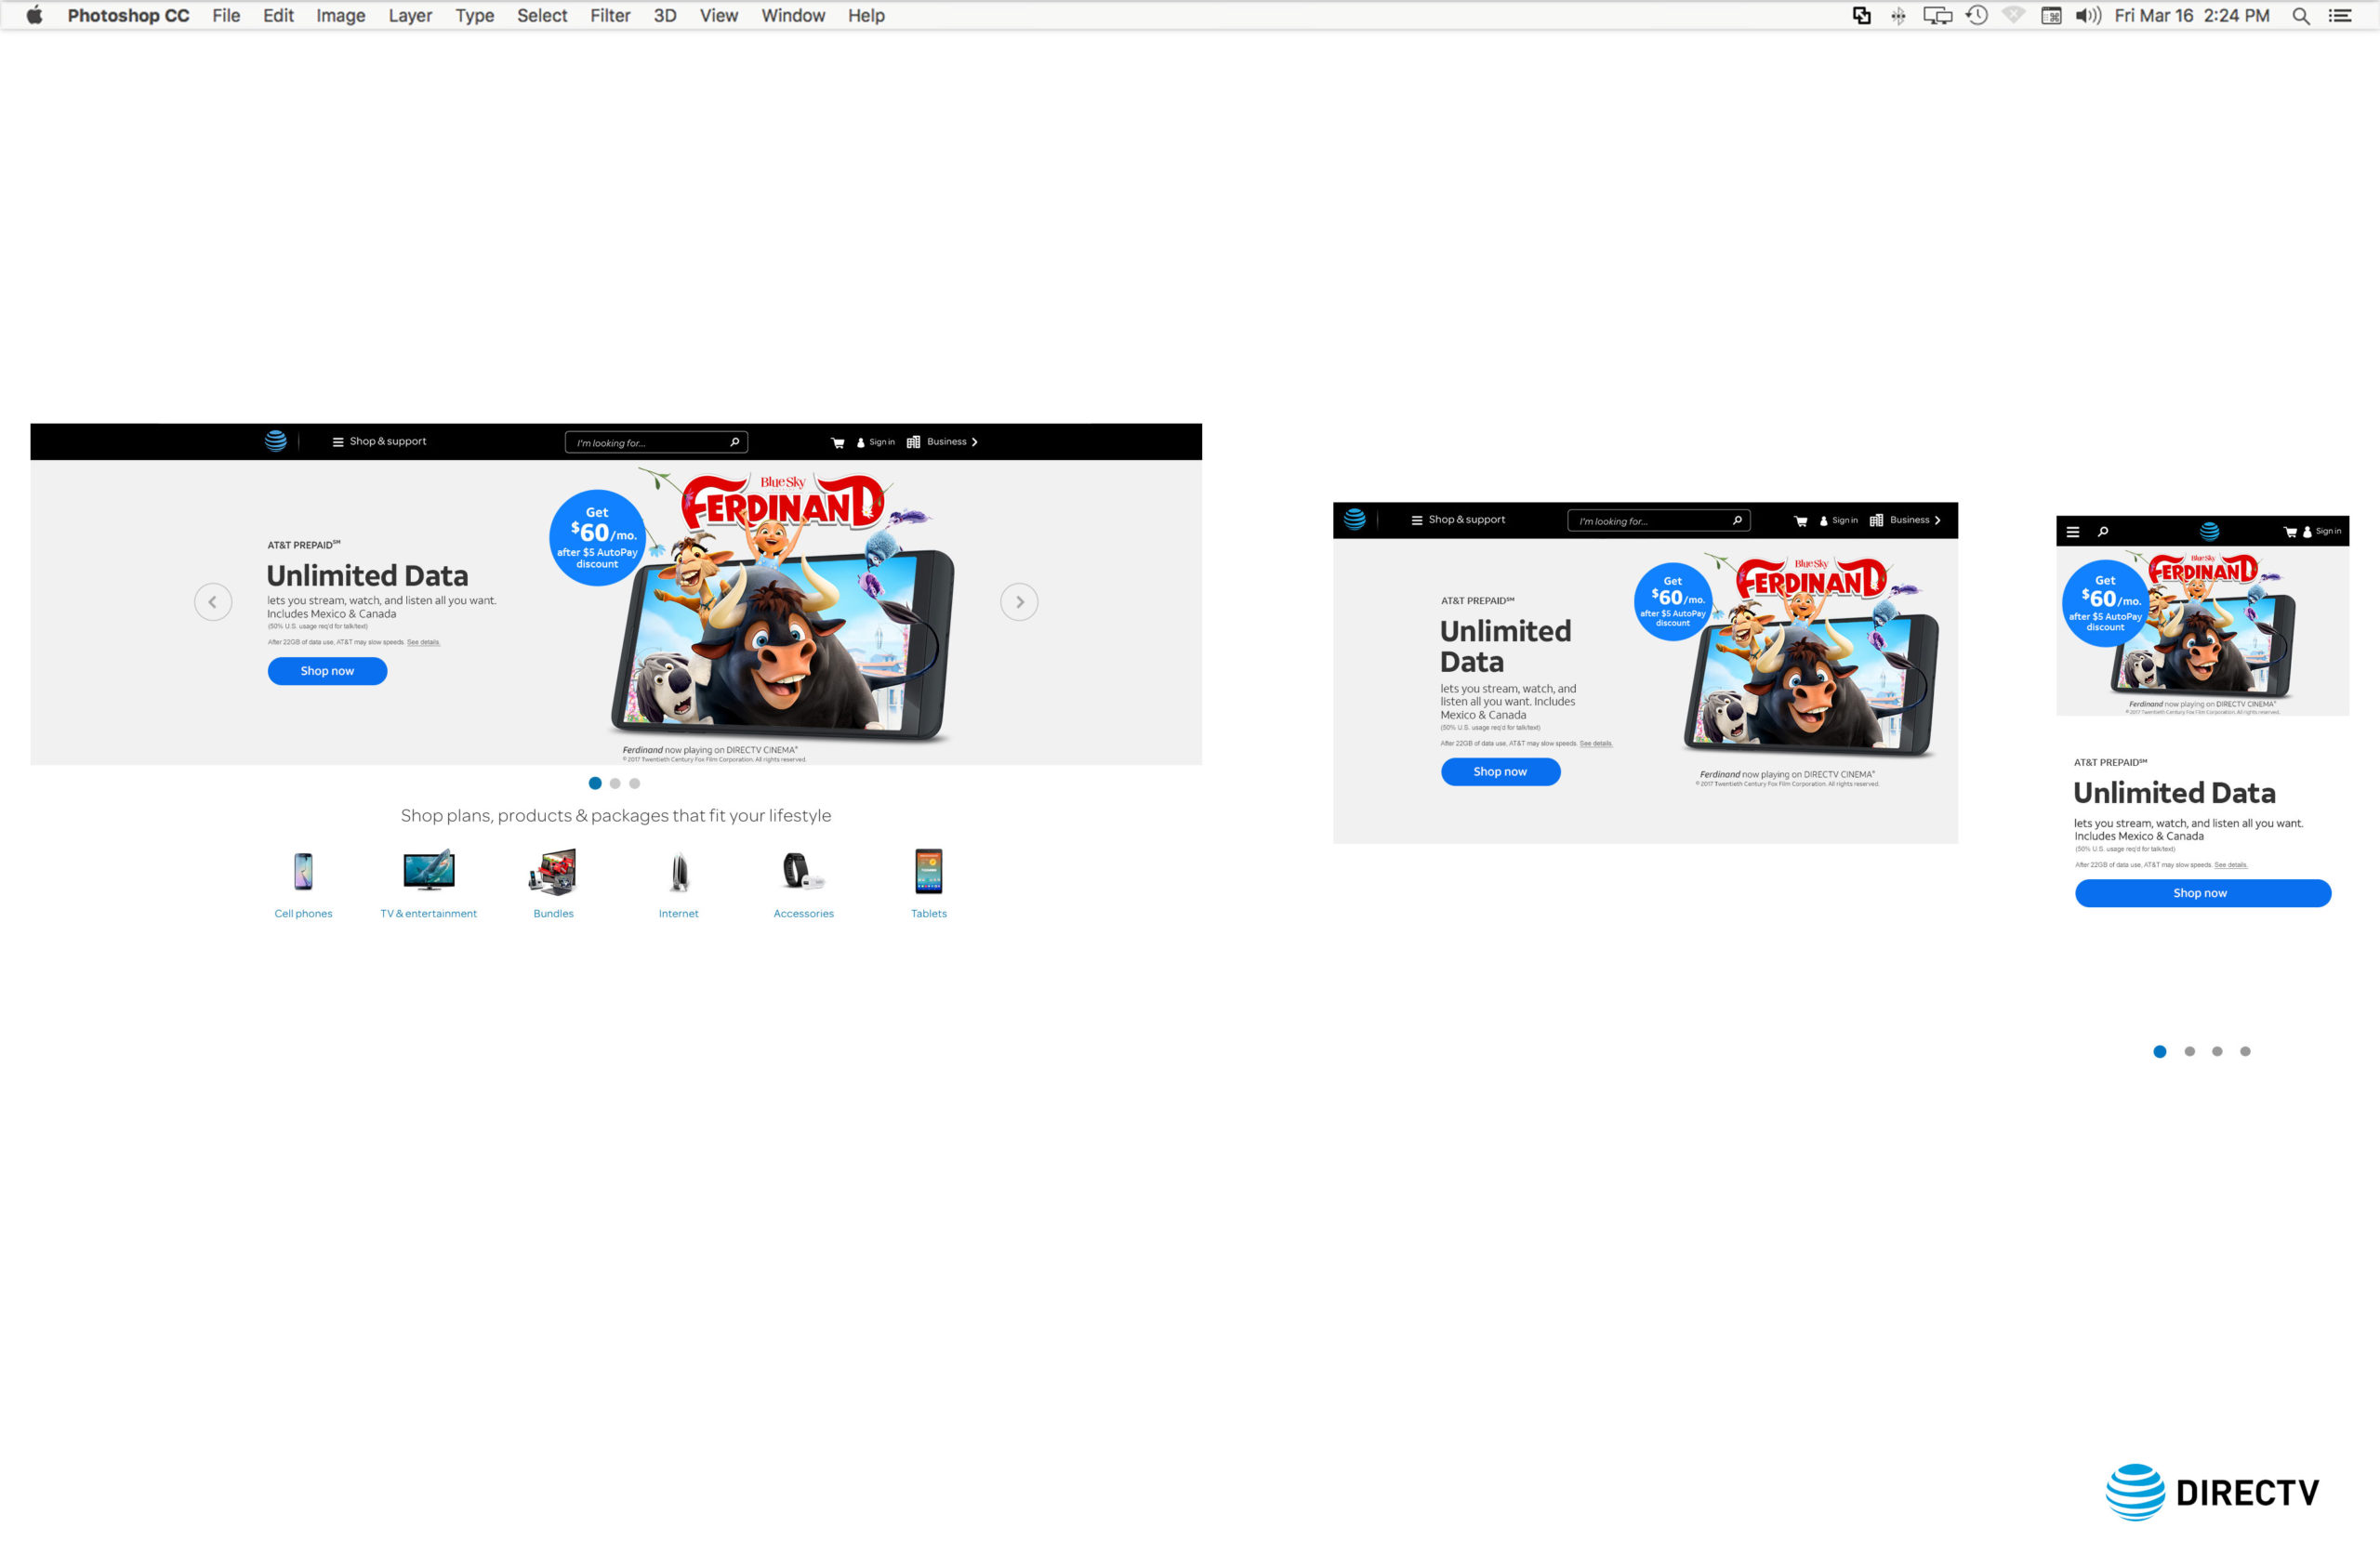Select the third dot under desktop carousel
Viewport: 2380px width, 1567px height.
click(634, 784)
